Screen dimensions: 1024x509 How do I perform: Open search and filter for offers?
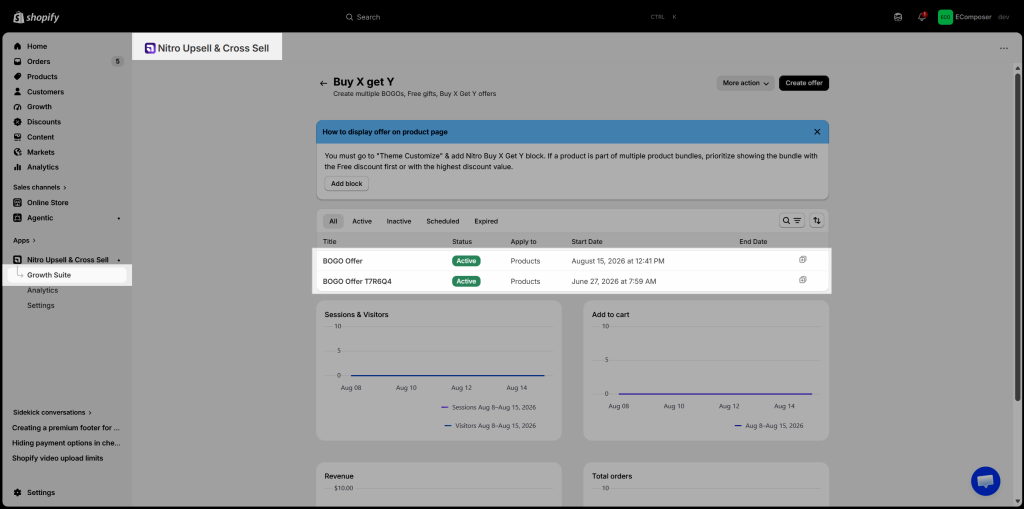[792, 221]
